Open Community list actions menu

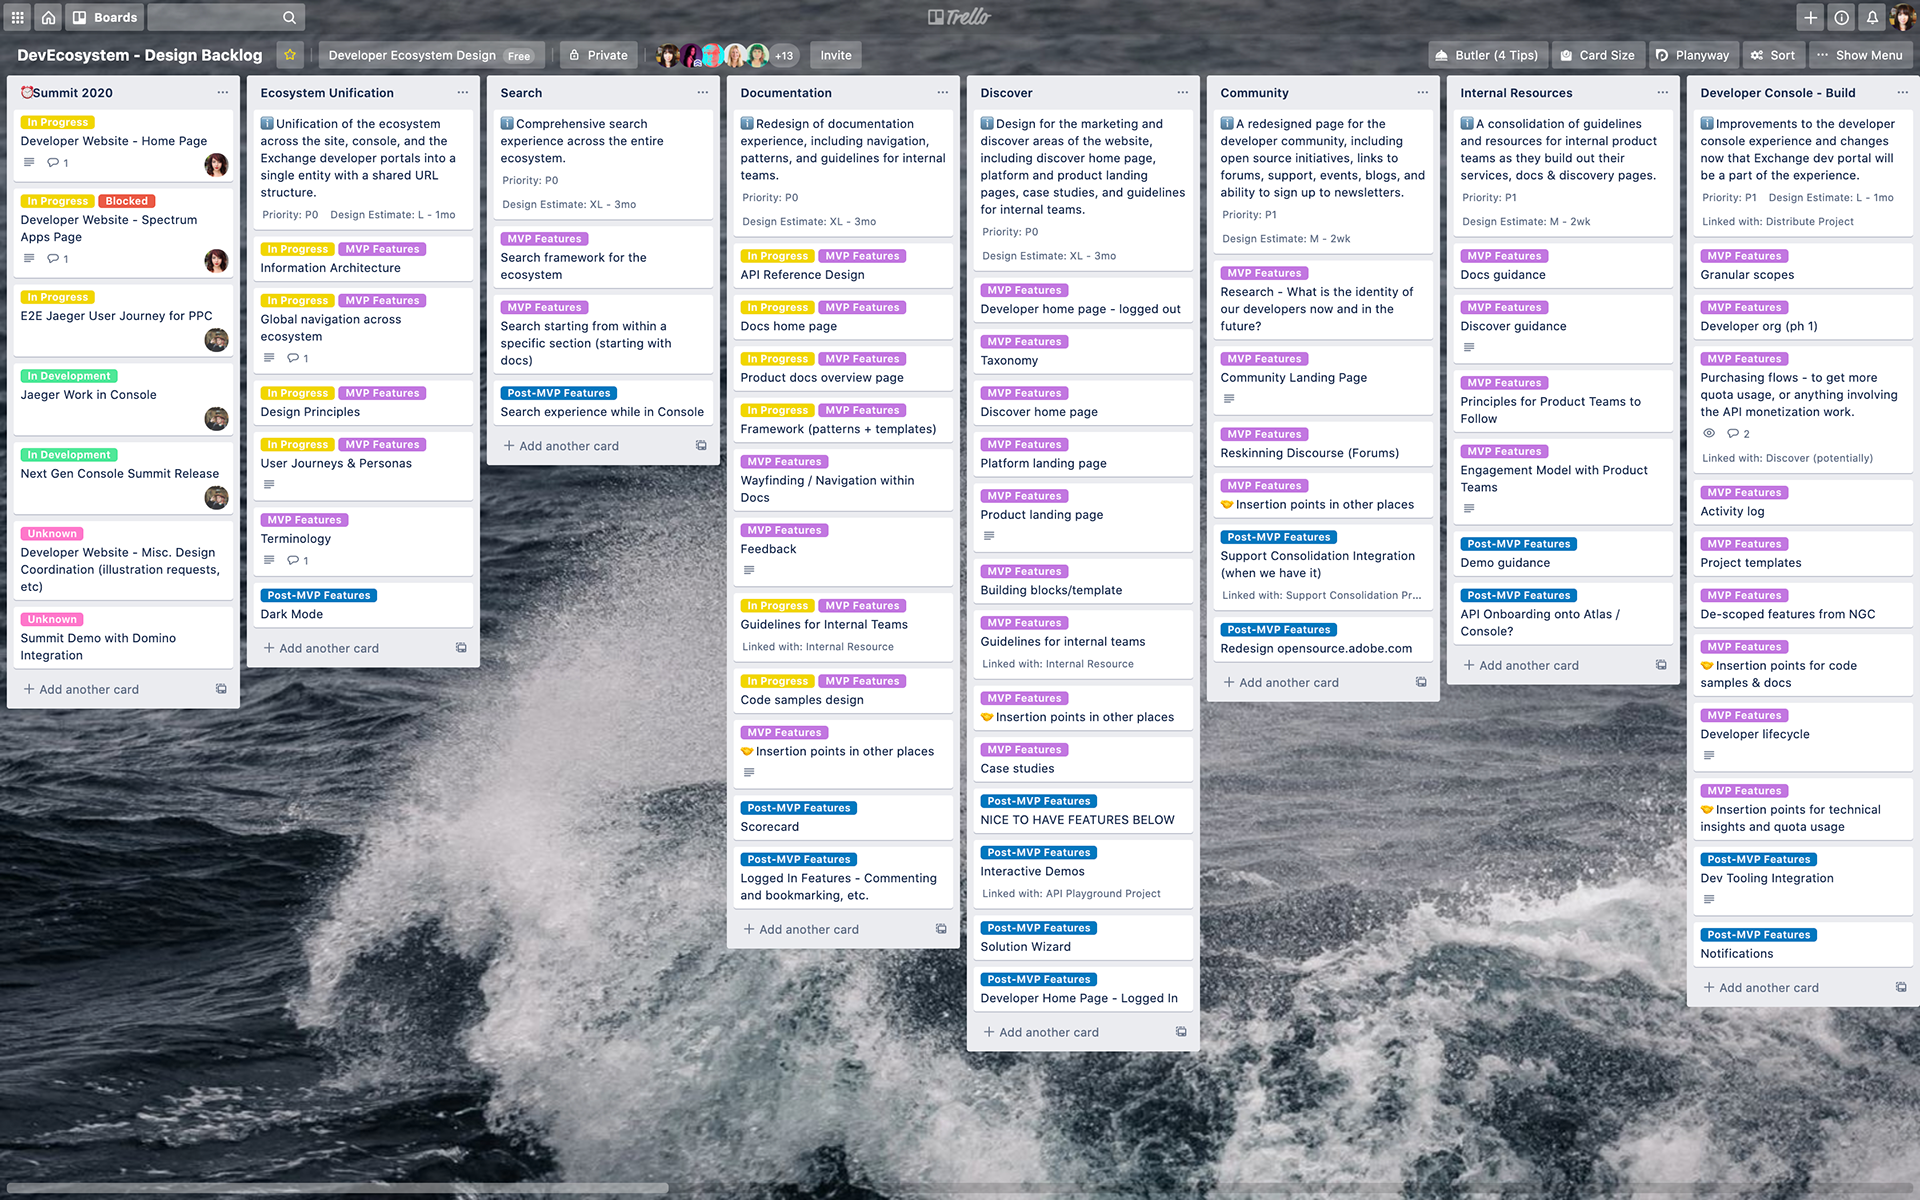1422,92
